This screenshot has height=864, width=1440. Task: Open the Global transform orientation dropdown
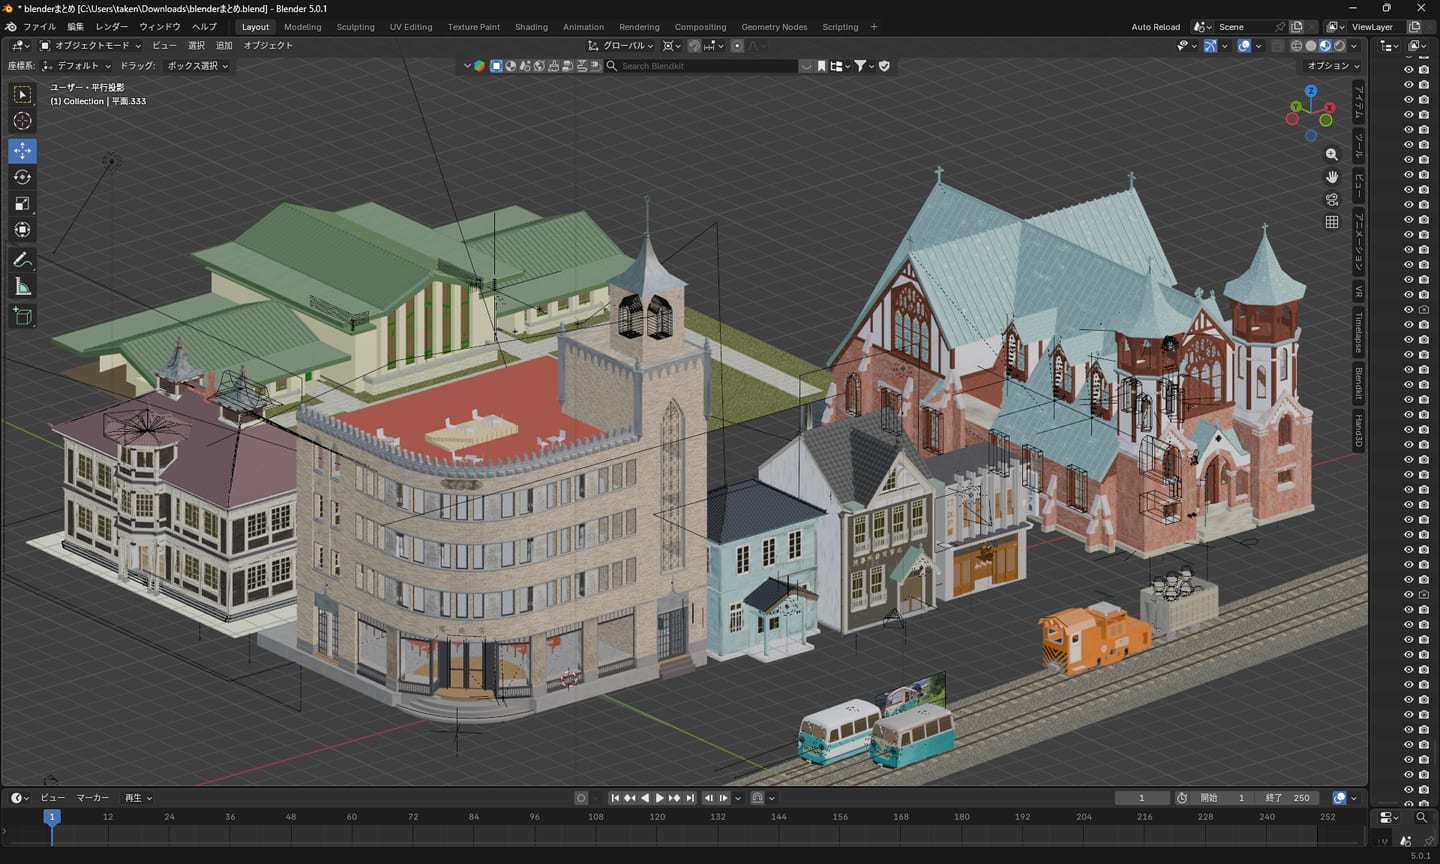(x=621, y=46)
